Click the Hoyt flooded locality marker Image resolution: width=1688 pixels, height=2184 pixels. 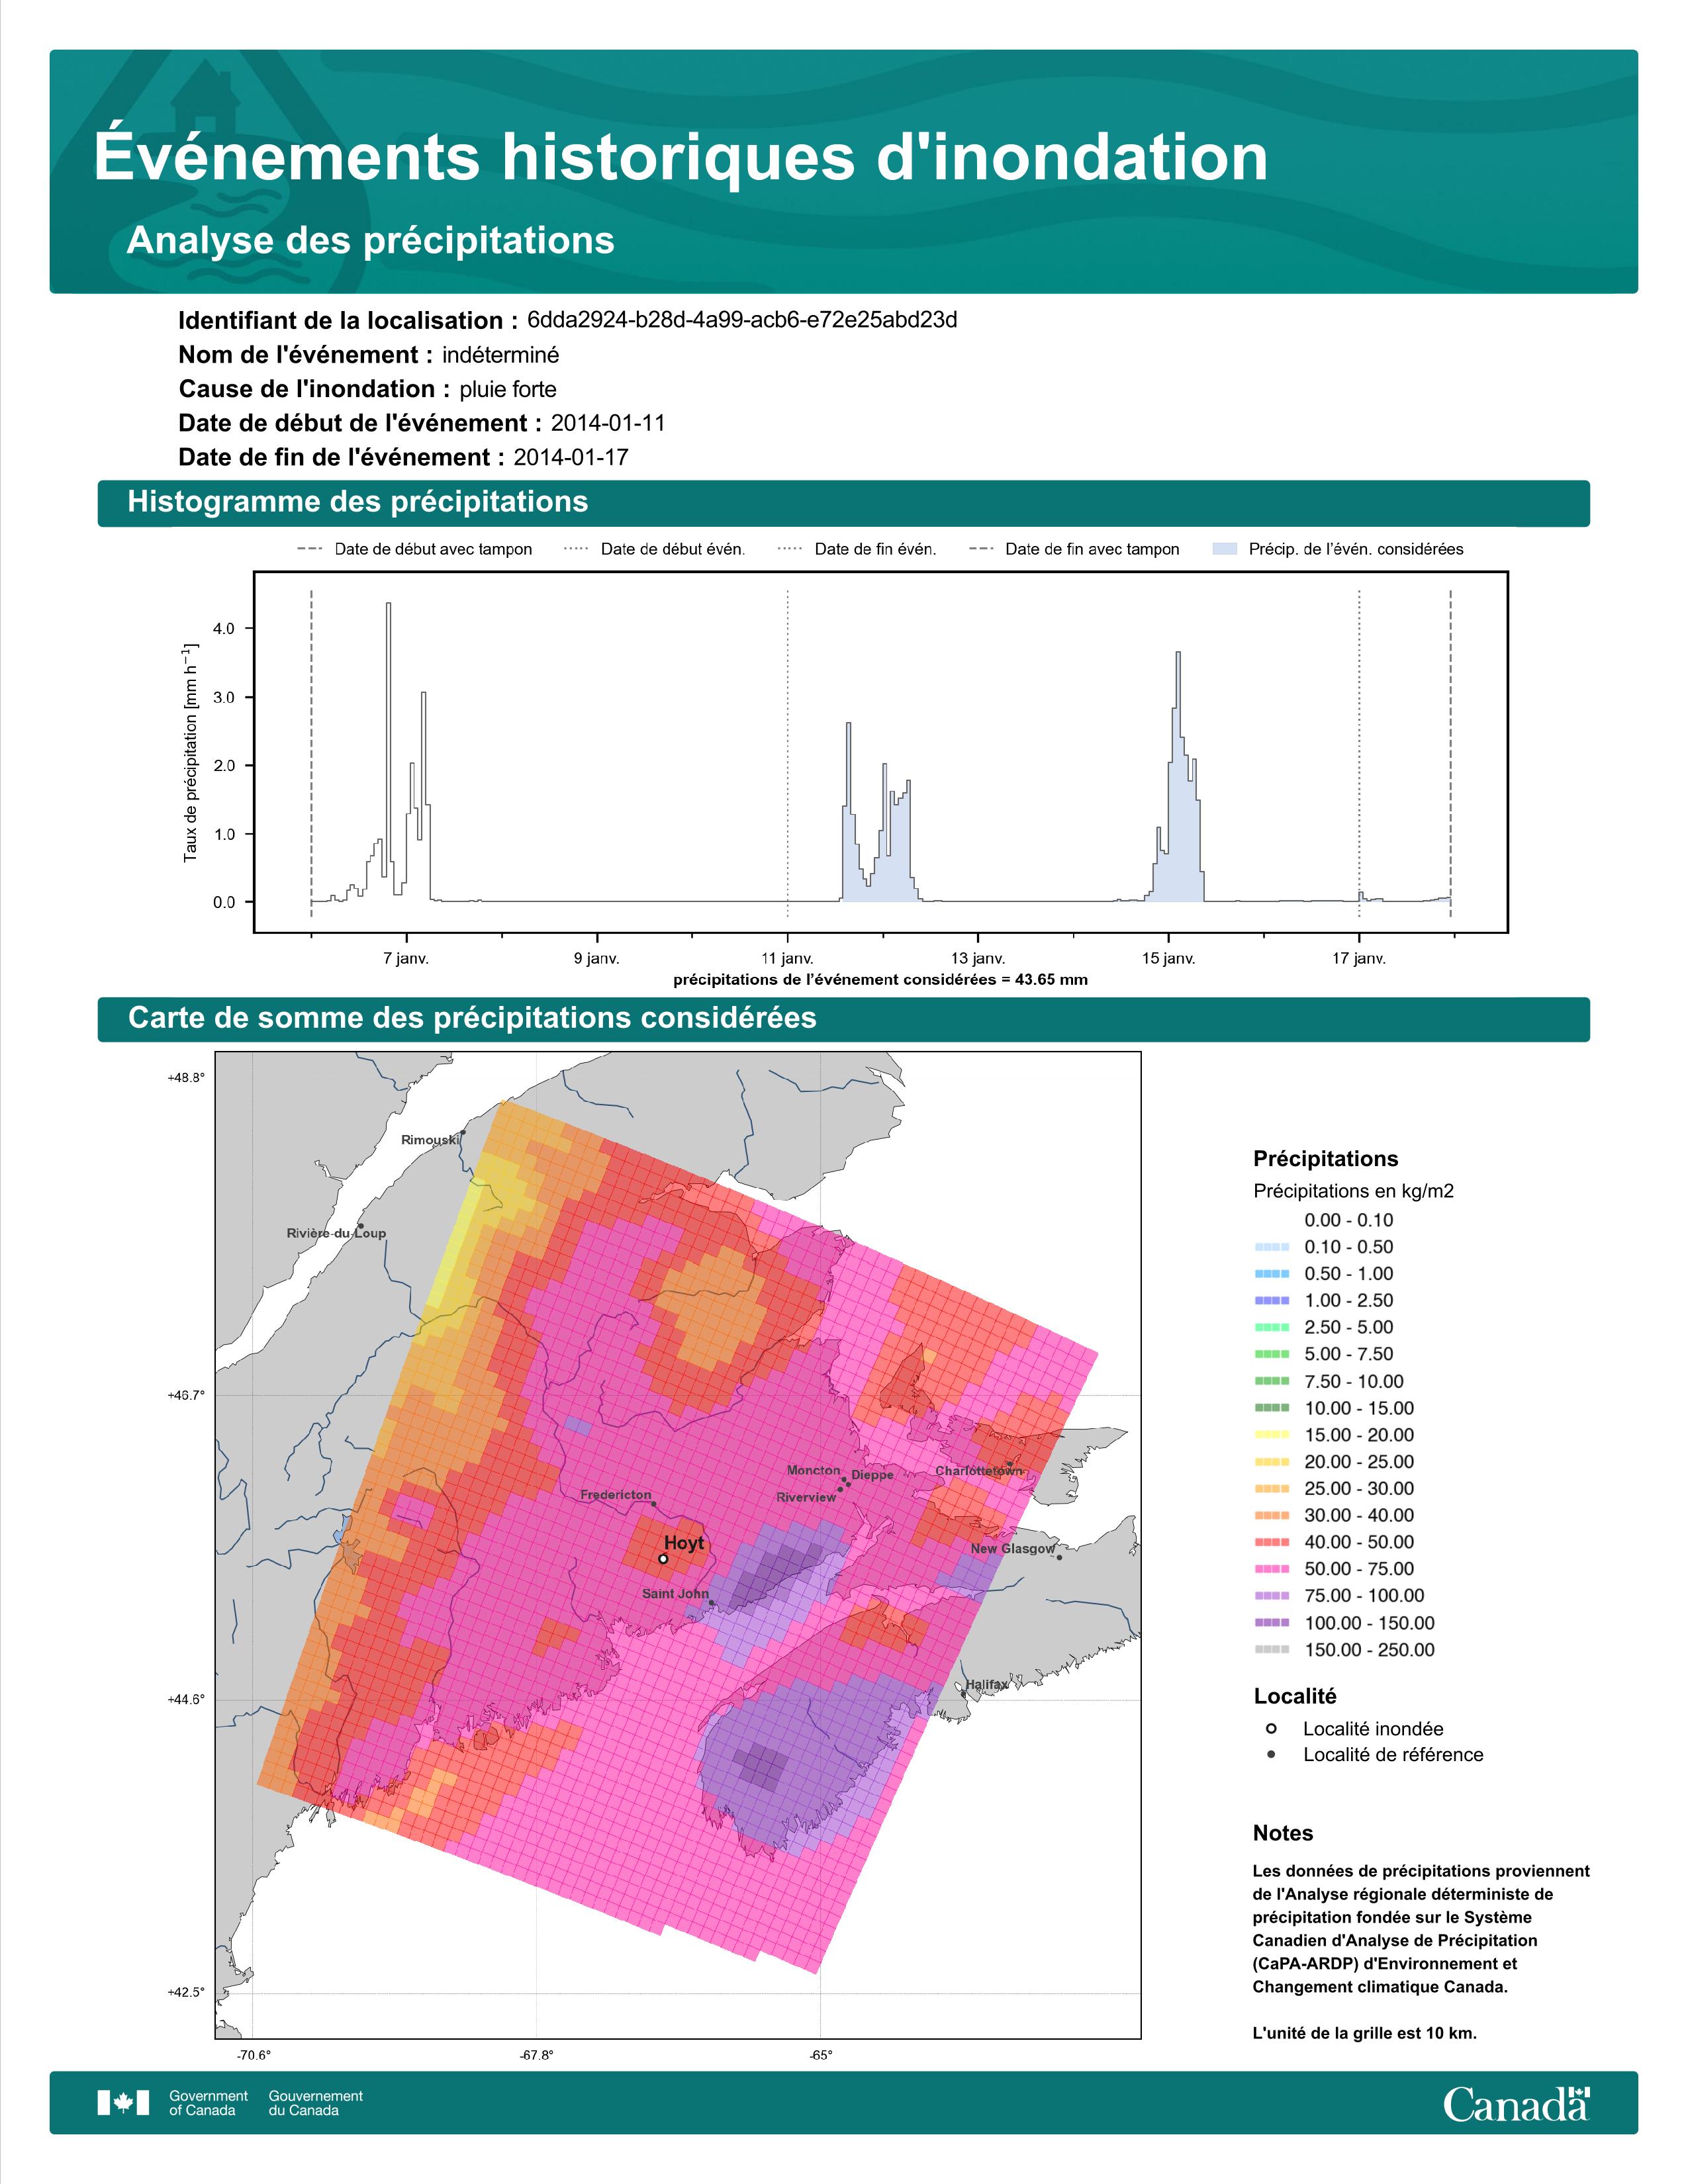point(663,1558)
